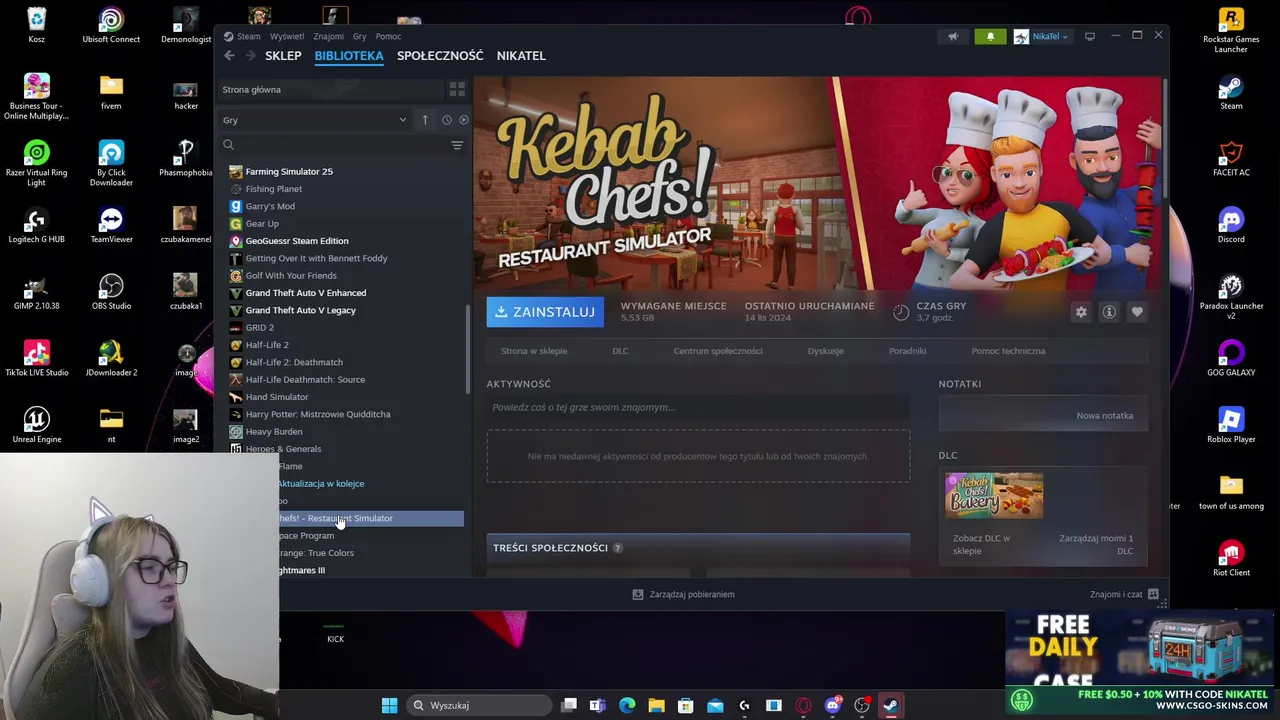Select Getting Over It with Bennett Foddy
This screenshot has height=720, width=1280.
(x=316, y=258)
